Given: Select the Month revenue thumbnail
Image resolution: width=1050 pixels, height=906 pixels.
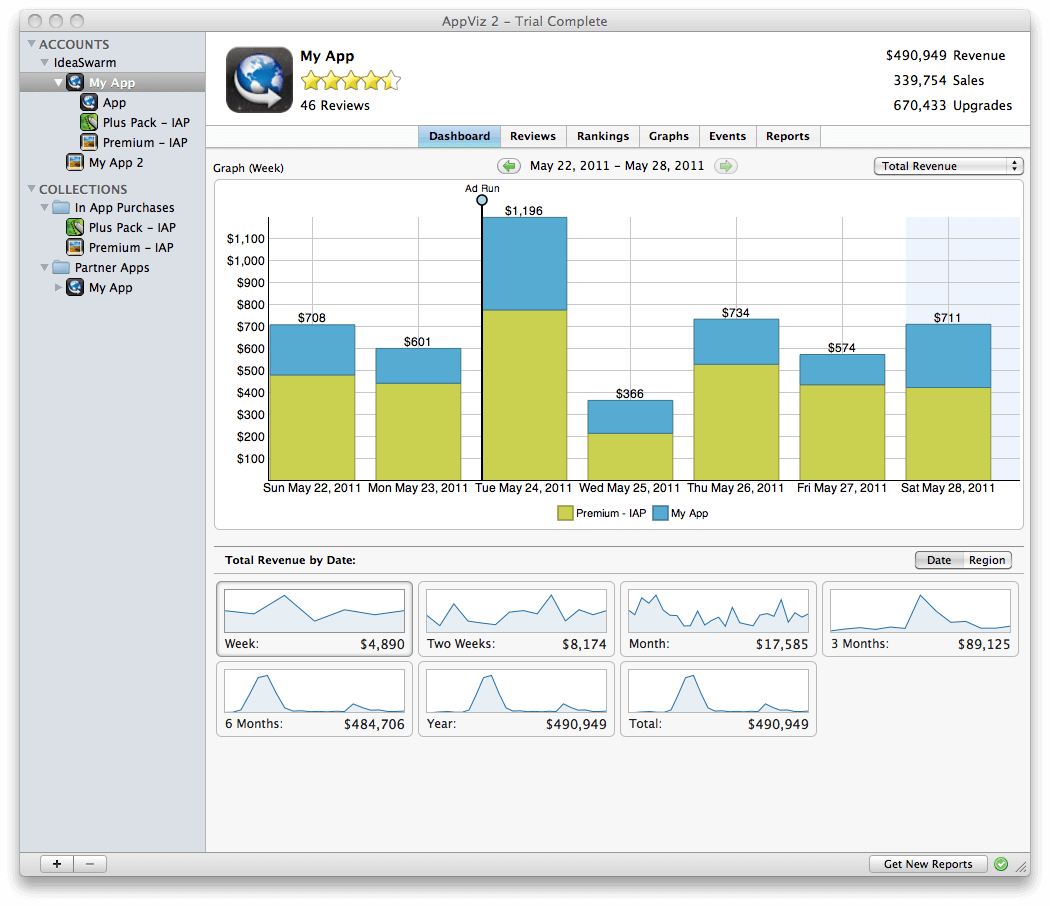Looking at the screenshot, I should tap(718, 619).
